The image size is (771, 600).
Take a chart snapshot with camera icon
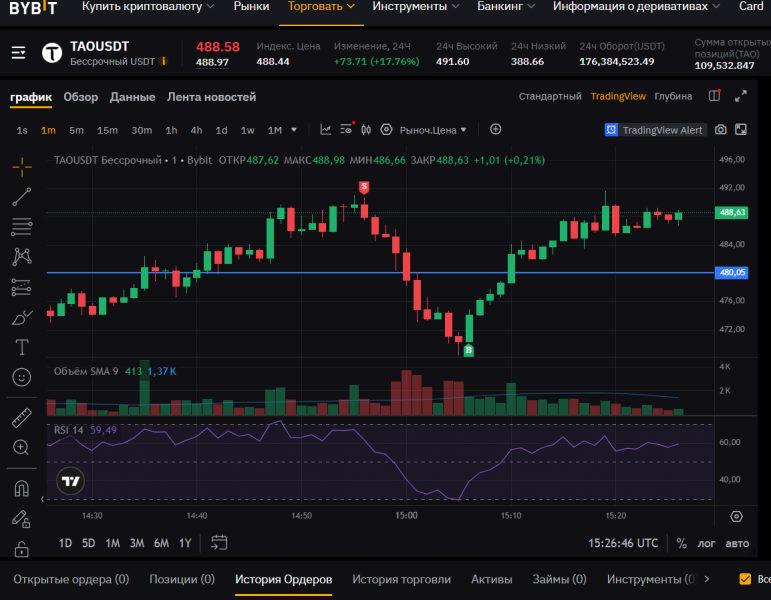[721, 130]
